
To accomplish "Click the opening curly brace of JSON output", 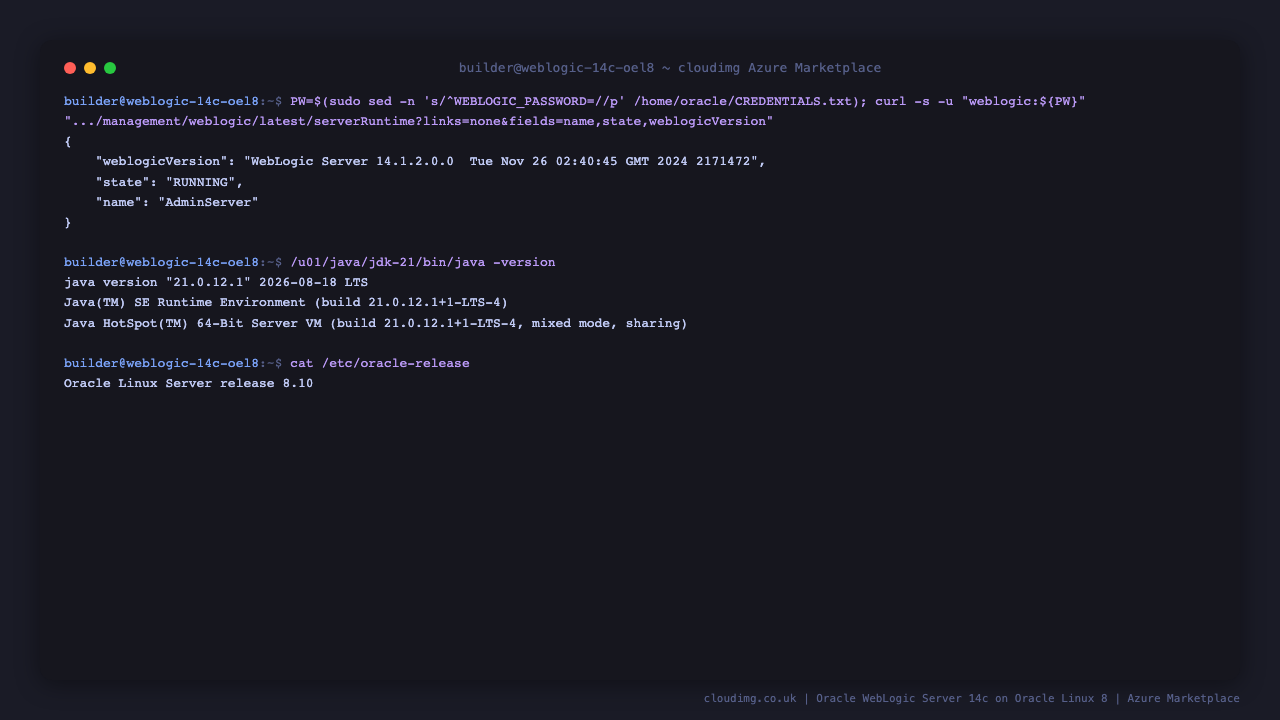I will [68, 141].
